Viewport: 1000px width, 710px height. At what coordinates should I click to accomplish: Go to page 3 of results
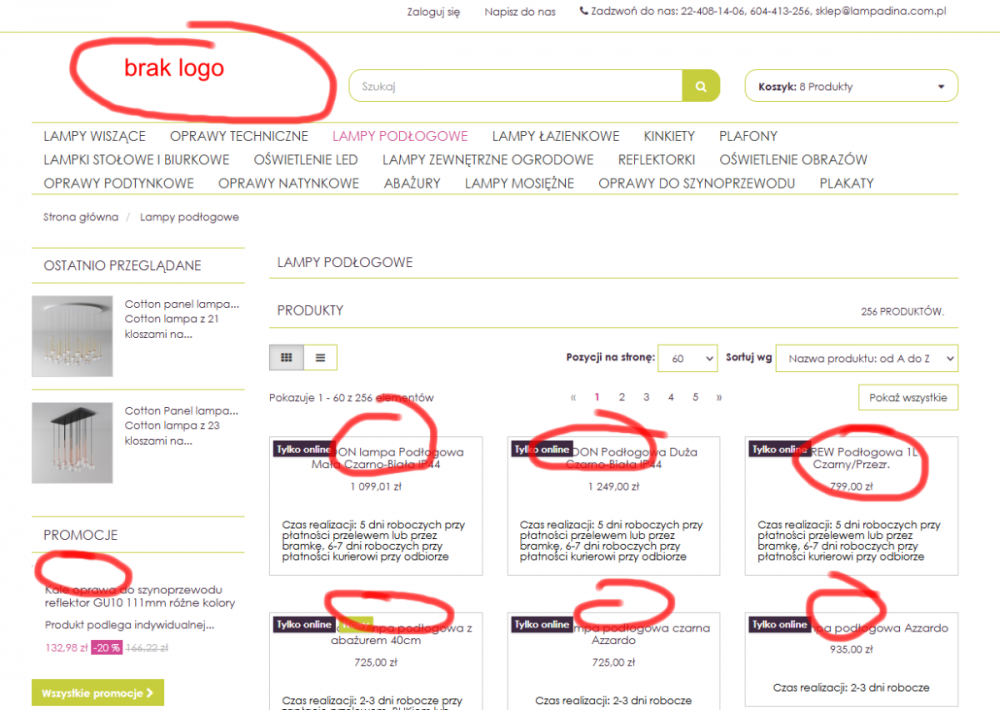coord(646,397)
